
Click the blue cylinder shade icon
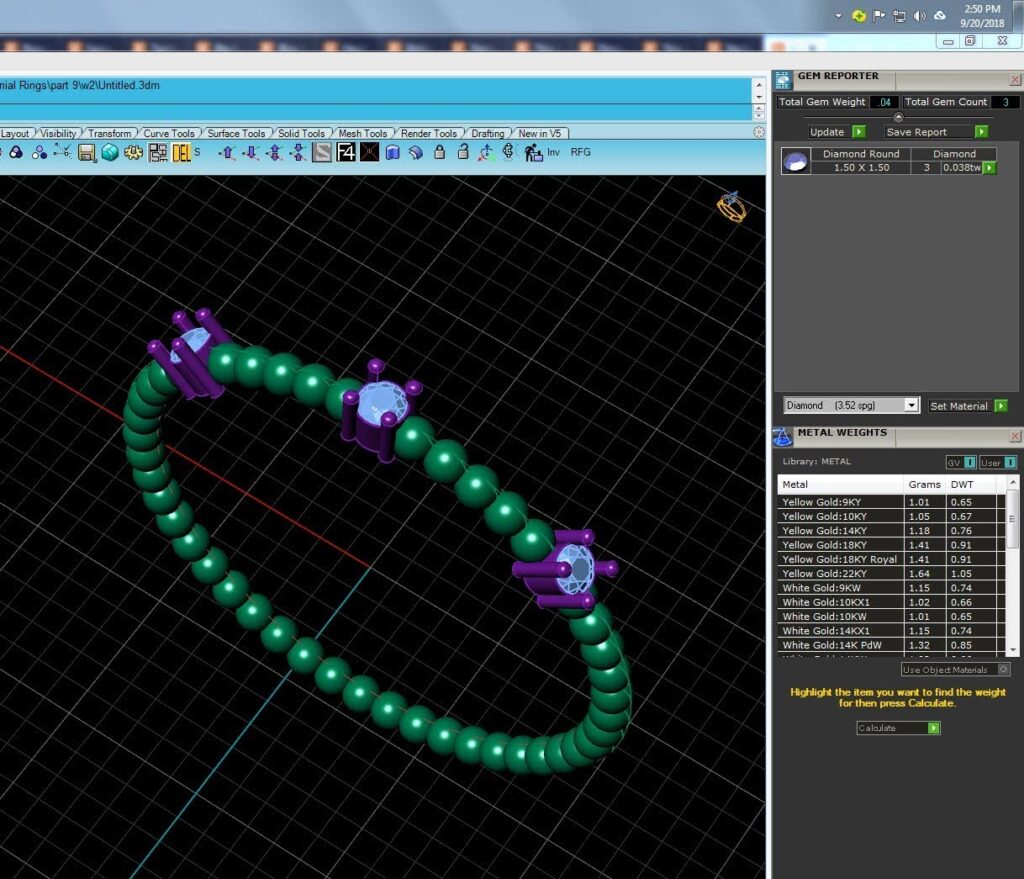point(392,152)
